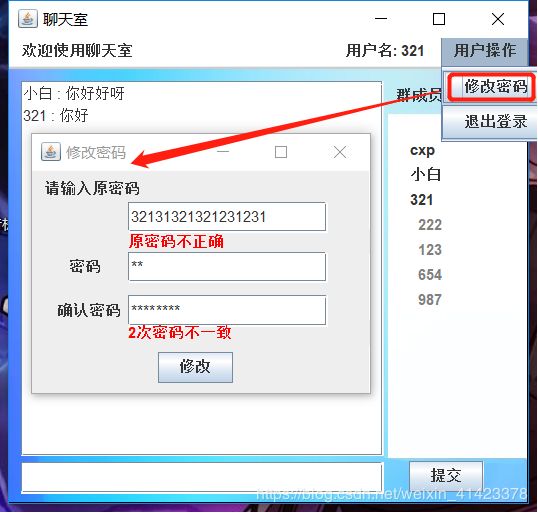The height and width of the screenshot is (513, 538).
Task: Select member cxp in group list
Action: [x=422, y=150]
